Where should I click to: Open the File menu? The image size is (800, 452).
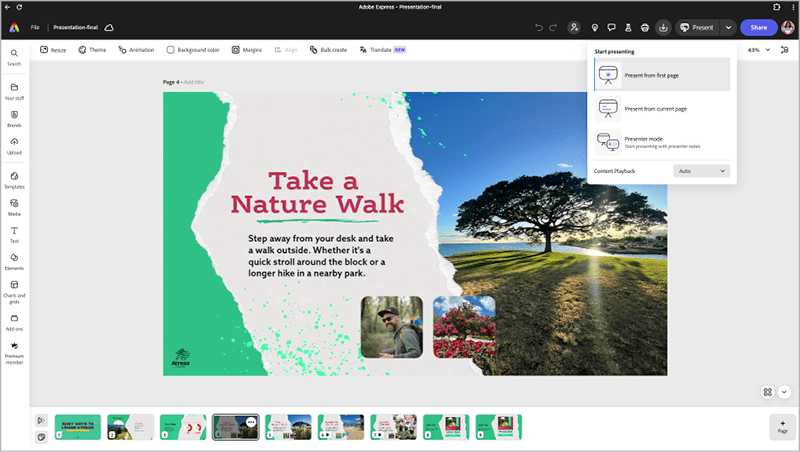[35, 28]
